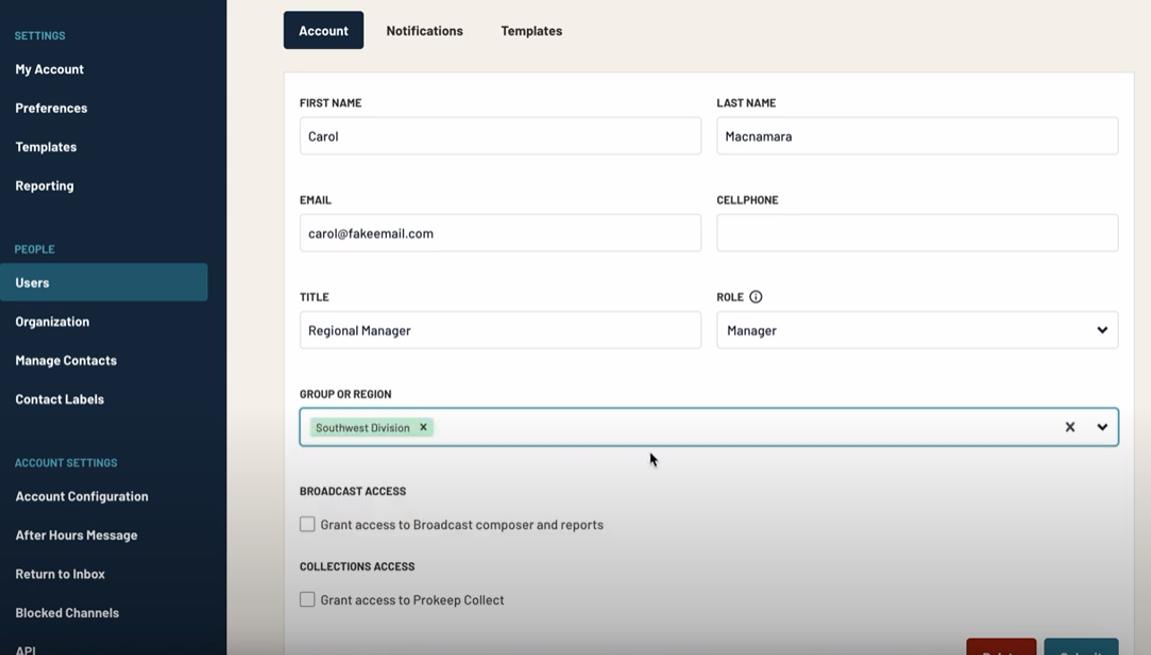Switch to the Templates tab
The image size is (1151, 655).
[531, 30]
